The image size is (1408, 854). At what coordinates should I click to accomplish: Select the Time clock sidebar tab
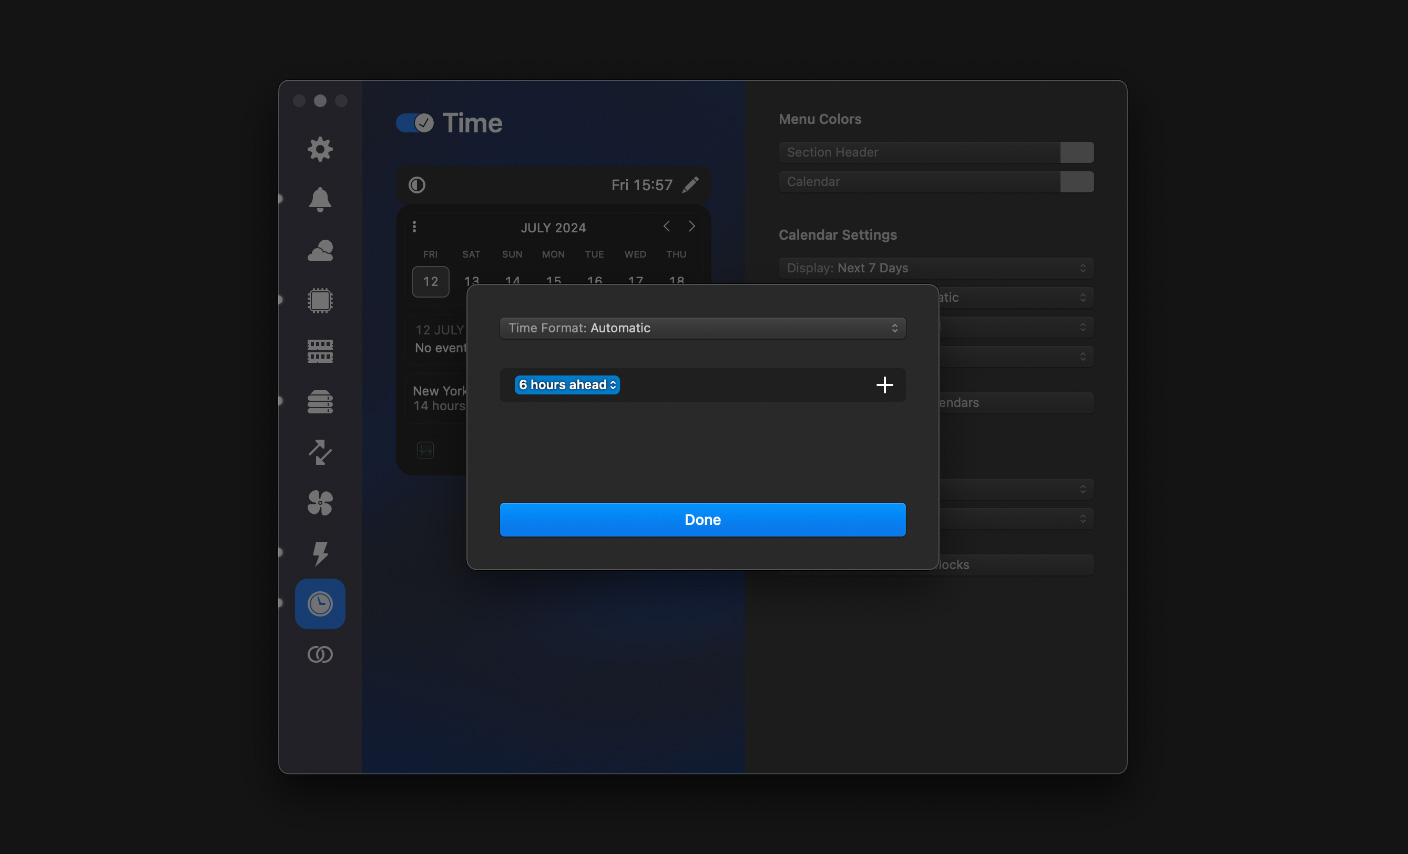pos(320,604)
